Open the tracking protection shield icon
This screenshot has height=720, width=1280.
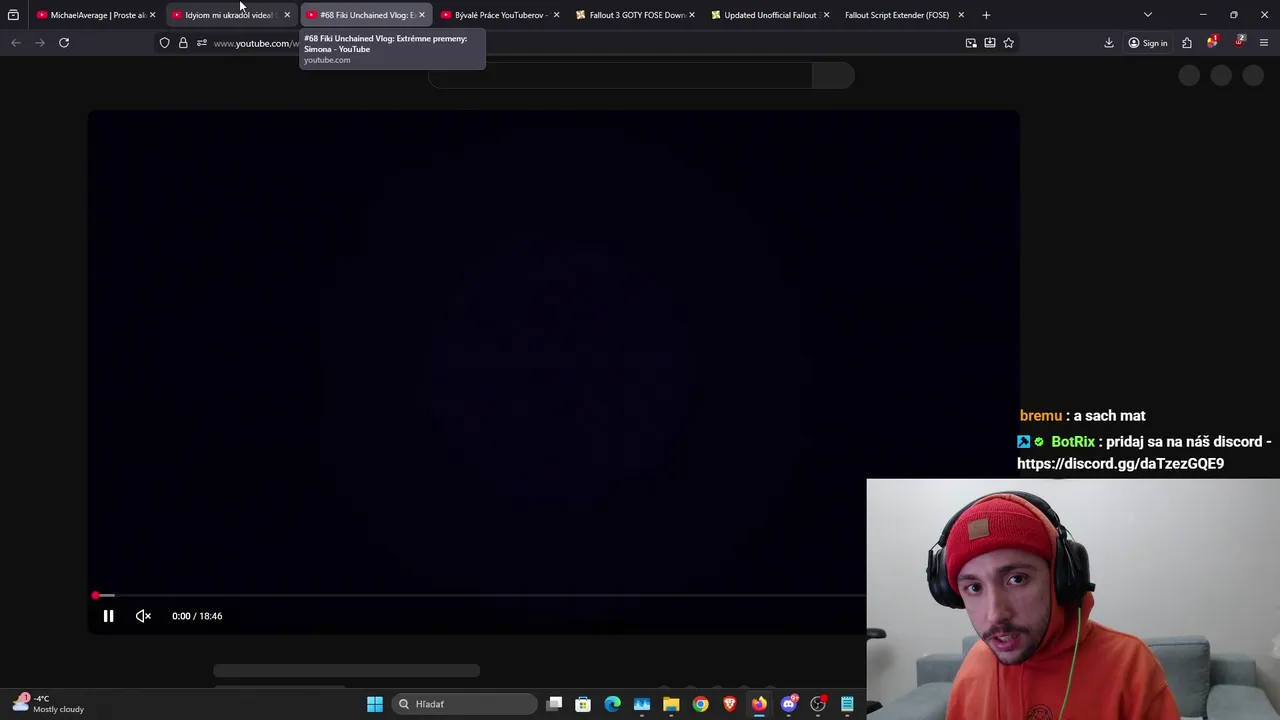tap(165, 43)
